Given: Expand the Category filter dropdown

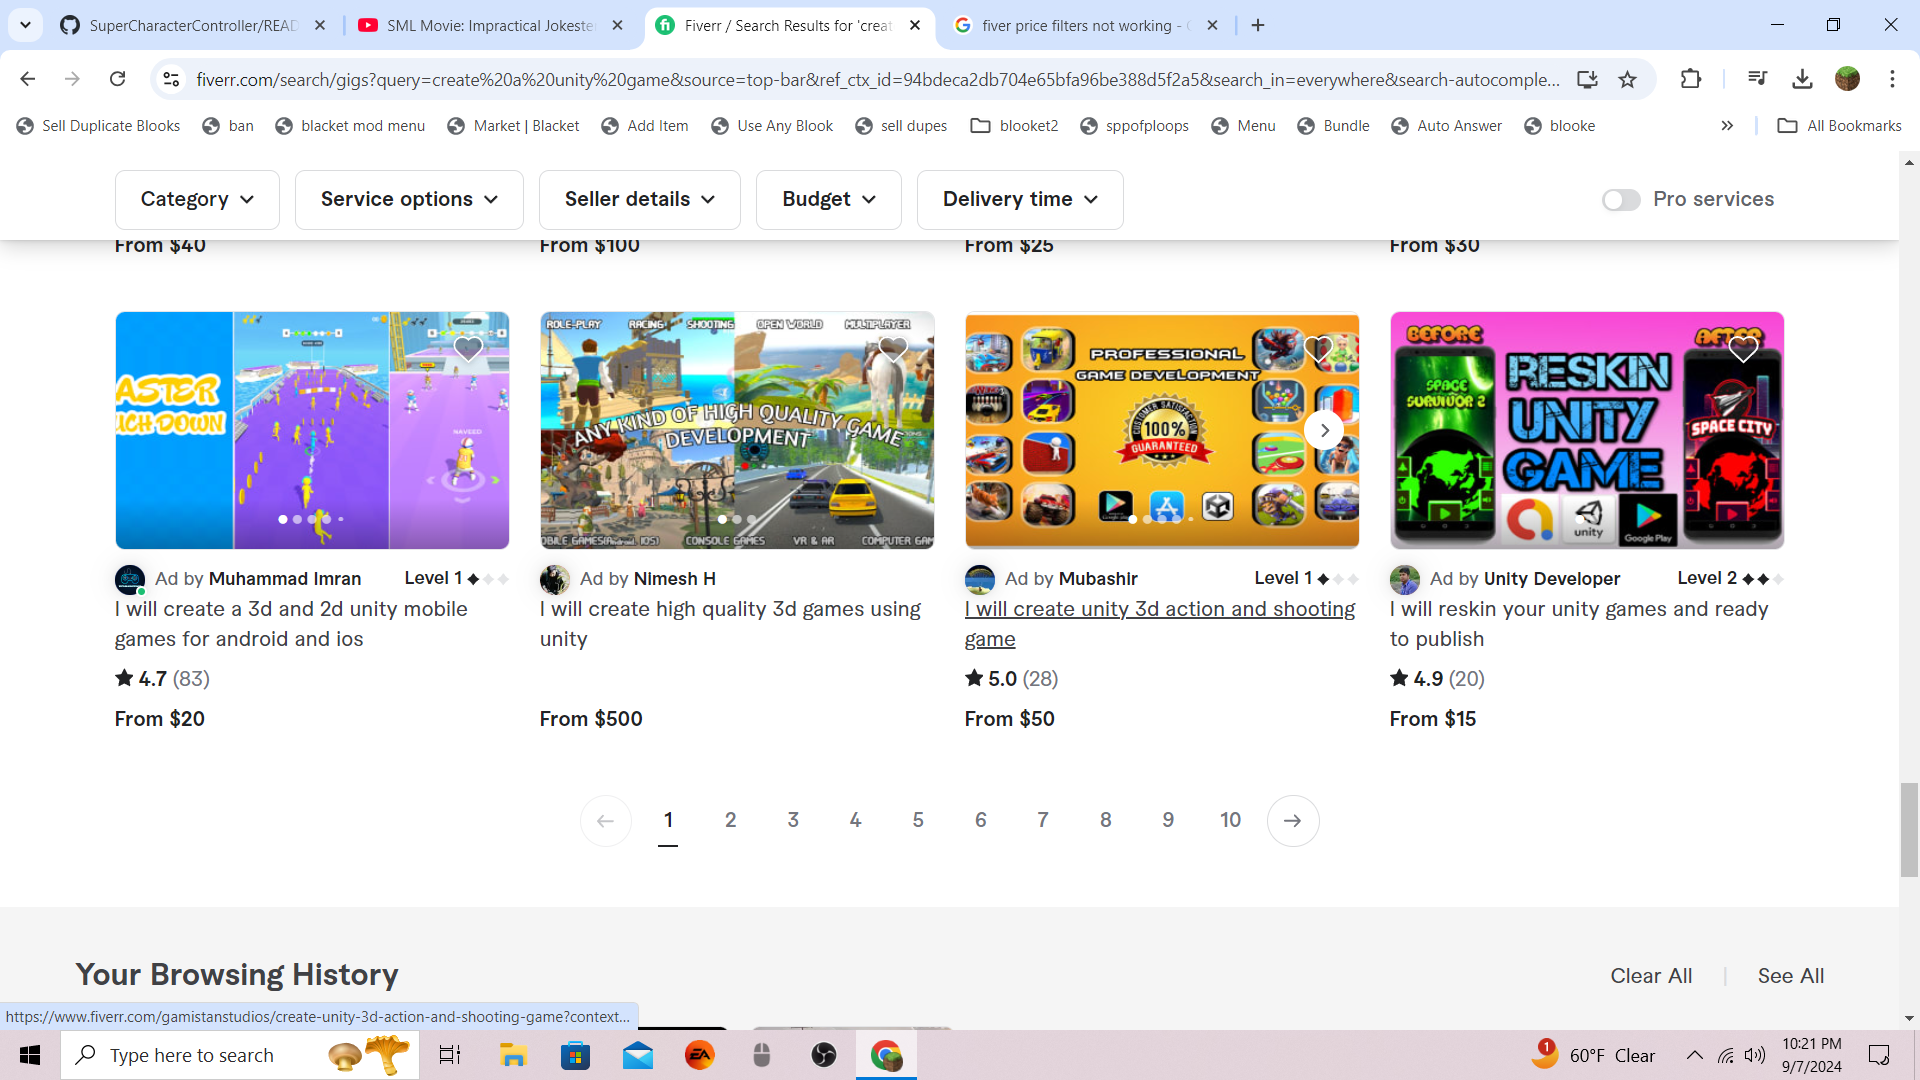Looking at the screenshot, I should click(x=197, y=200).
